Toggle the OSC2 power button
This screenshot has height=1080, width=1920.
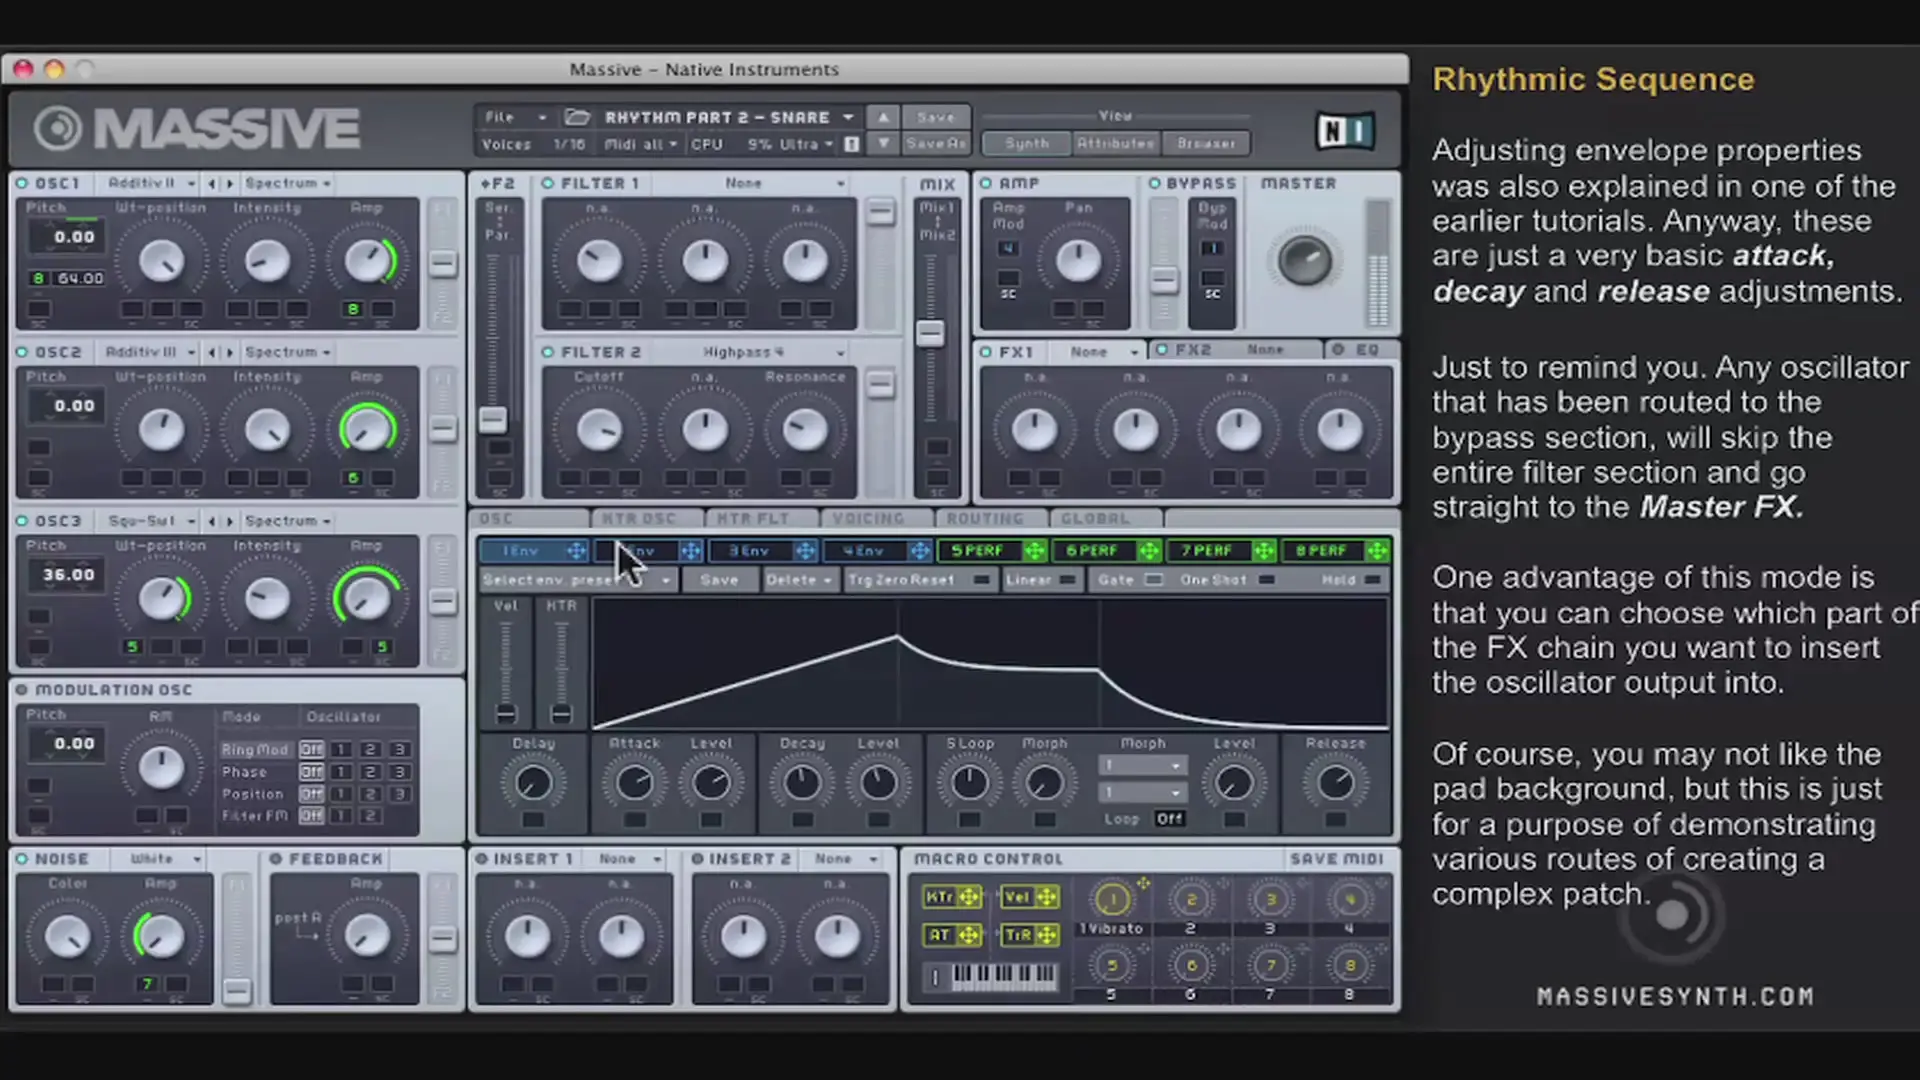coord(22,352)
